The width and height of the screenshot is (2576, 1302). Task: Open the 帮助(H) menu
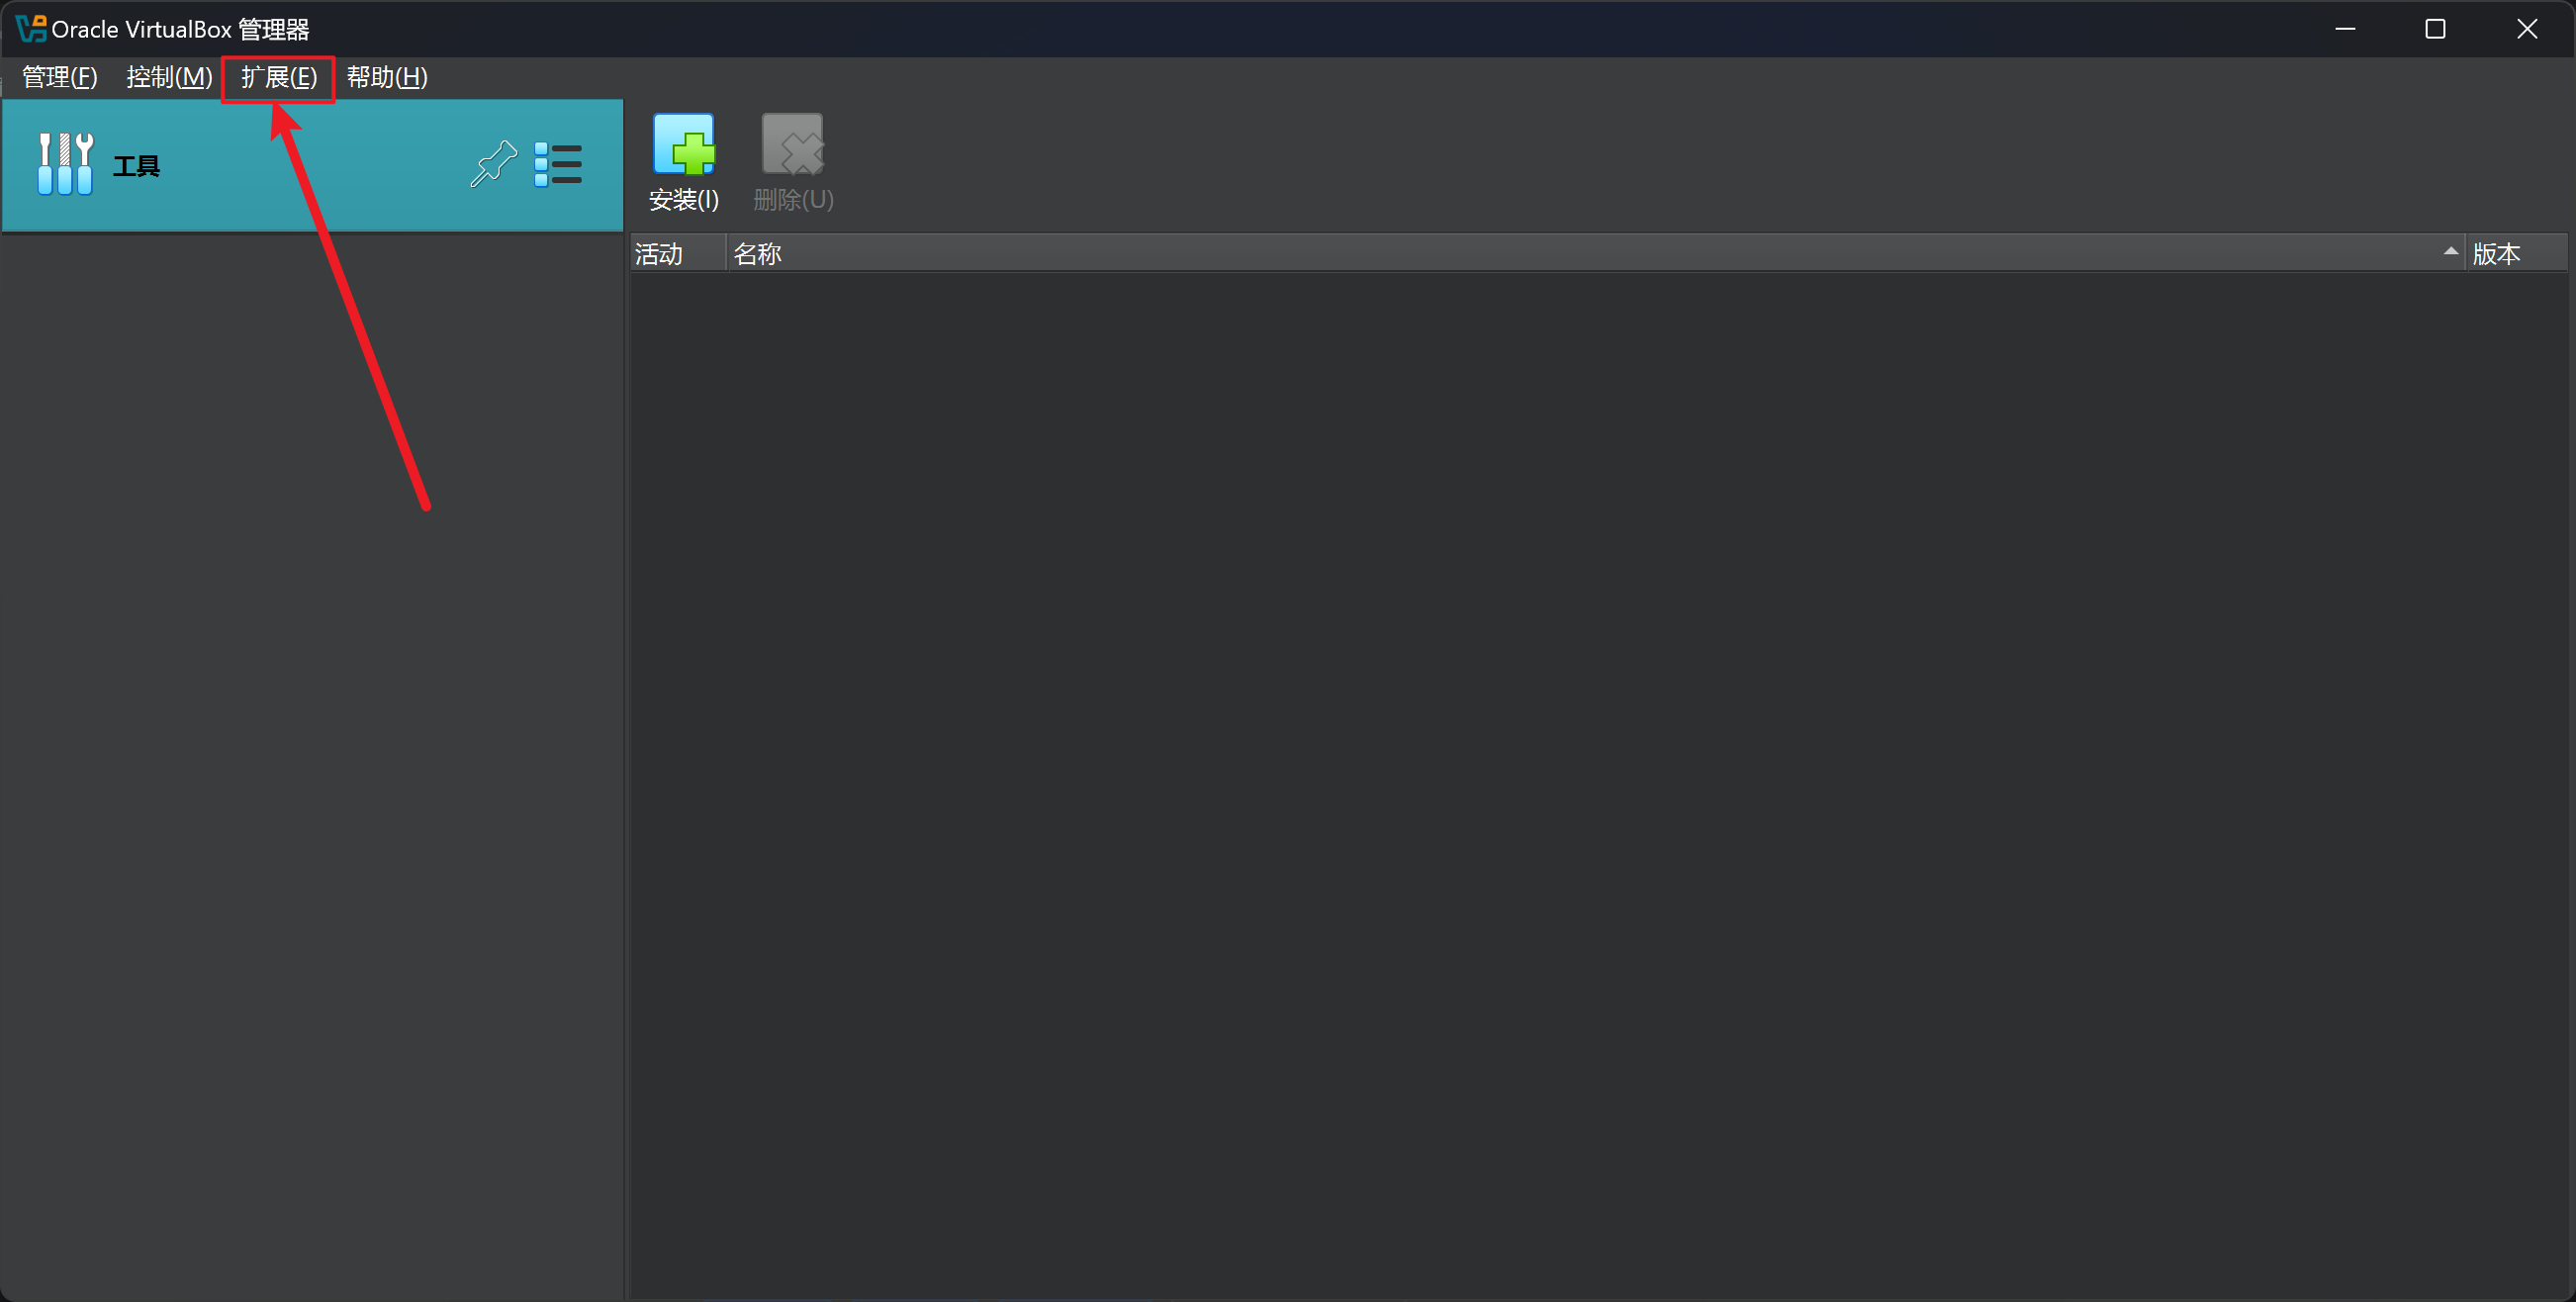[387, 77]
